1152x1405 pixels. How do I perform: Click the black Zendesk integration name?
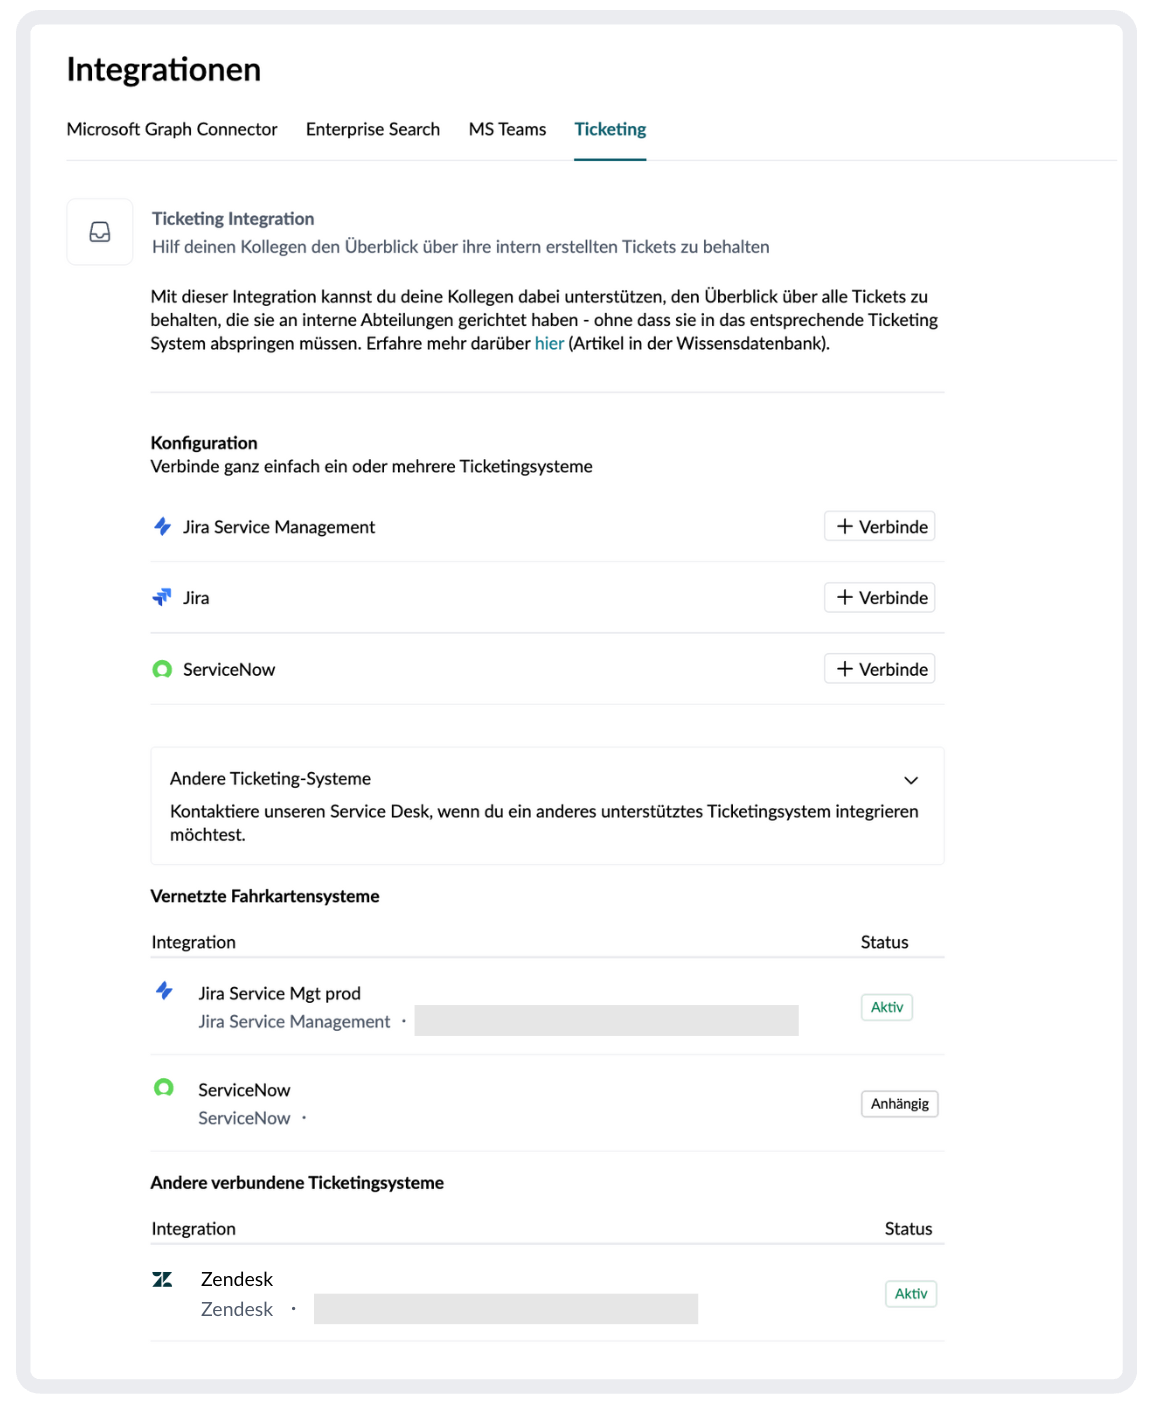[x=237, y=1279]
